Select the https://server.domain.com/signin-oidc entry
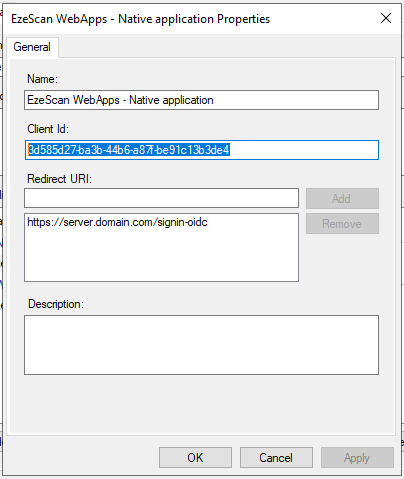This screenshot has height=479, width=404. [x=117, y=222]
